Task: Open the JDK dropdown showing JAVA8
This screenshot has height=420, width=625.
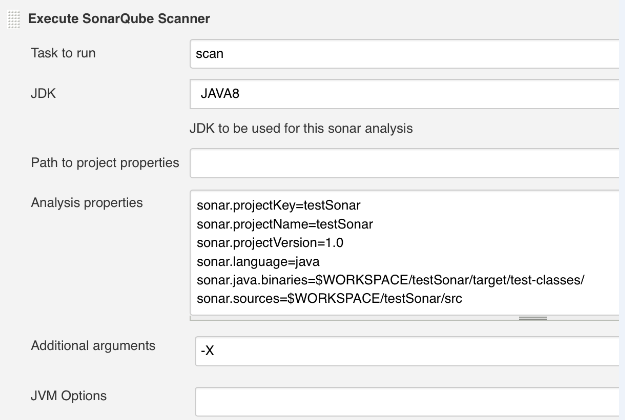Action: [405, 94]
